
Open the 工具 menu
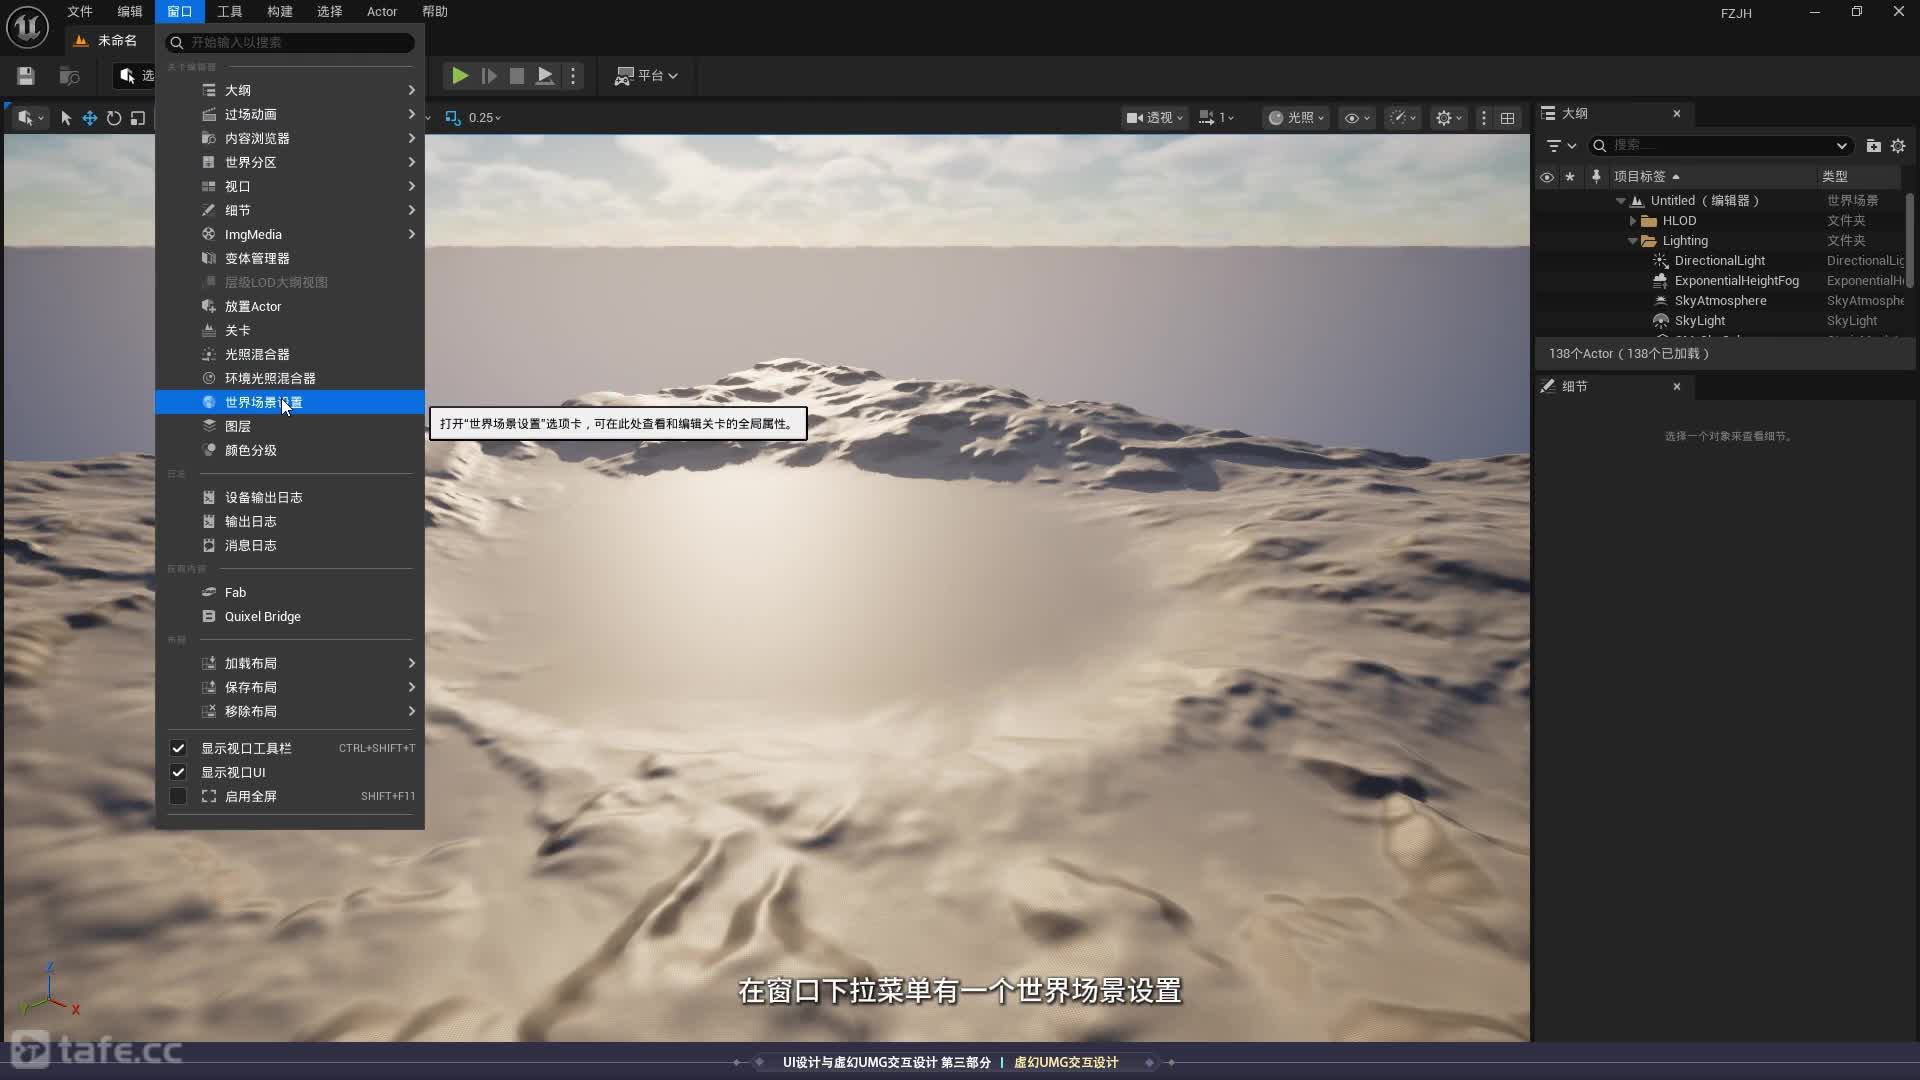(x=229, y=12)
